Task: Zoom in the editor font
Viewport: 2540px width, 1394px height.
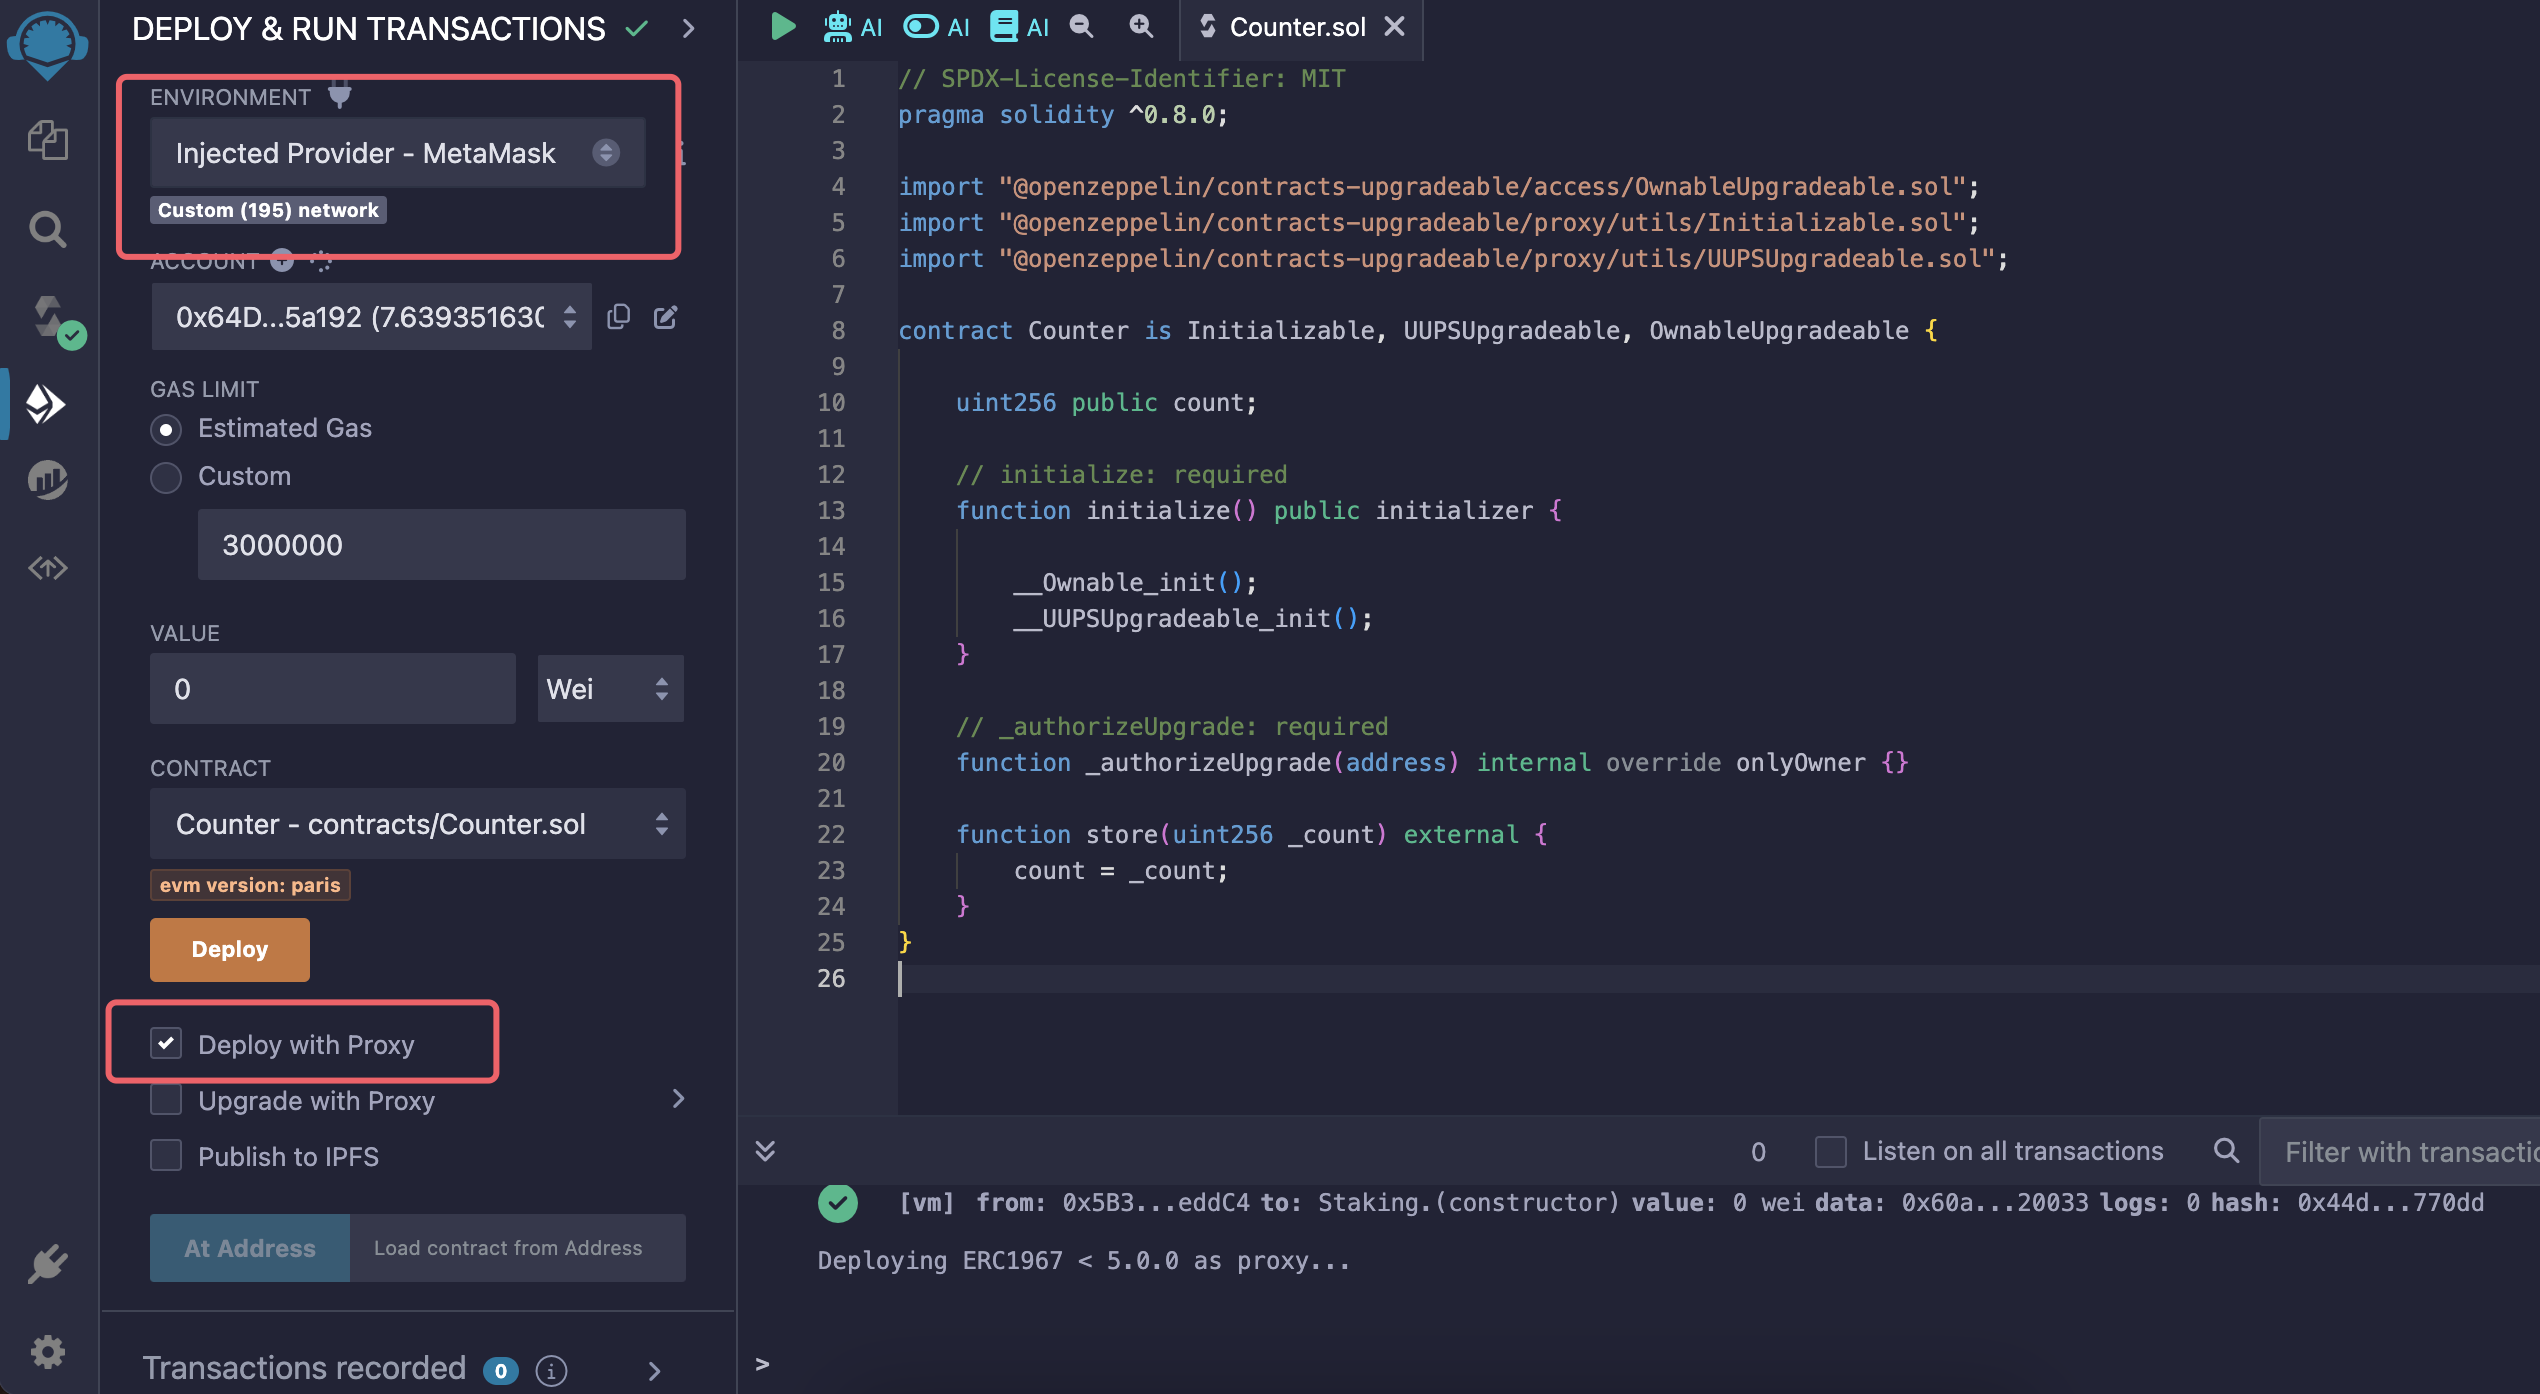Action: click(1141, 27)
